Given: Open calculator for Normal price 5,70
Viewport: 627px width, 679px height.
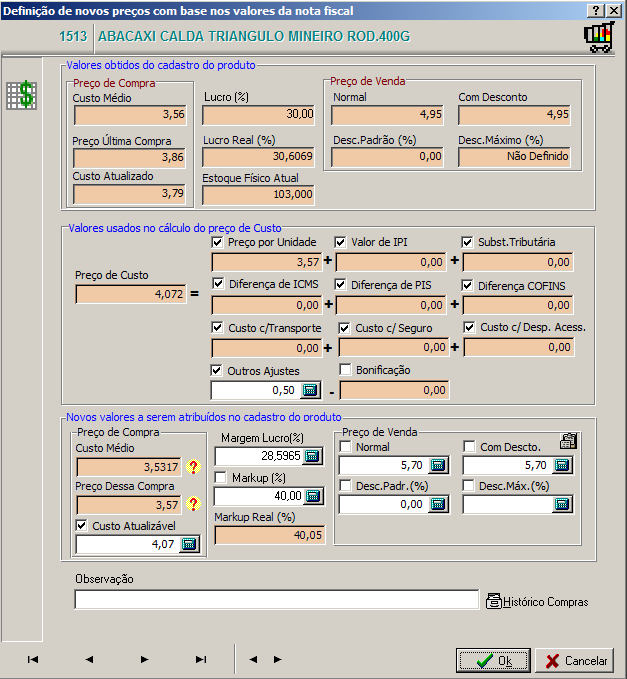Looking at the screenshot, I should tap(438, 465).
